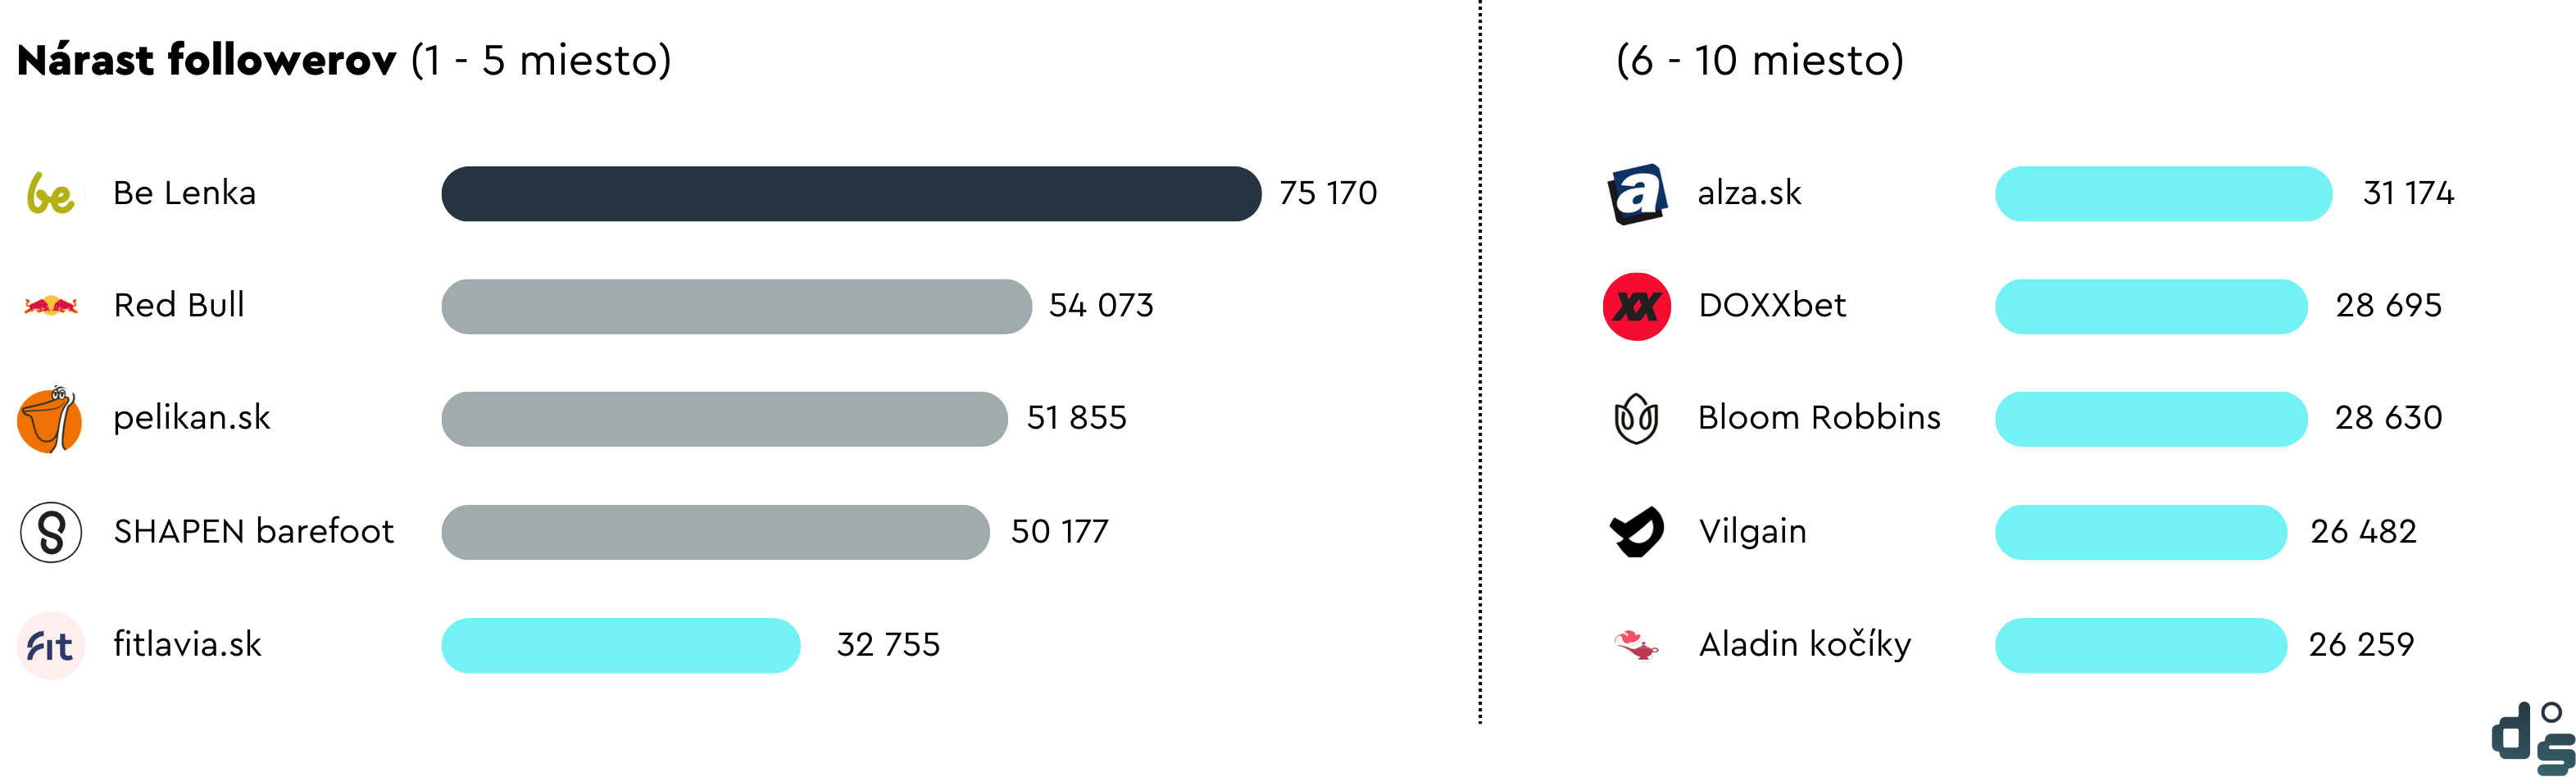Select the DOXXbet red logo

tap(1637, 306)
